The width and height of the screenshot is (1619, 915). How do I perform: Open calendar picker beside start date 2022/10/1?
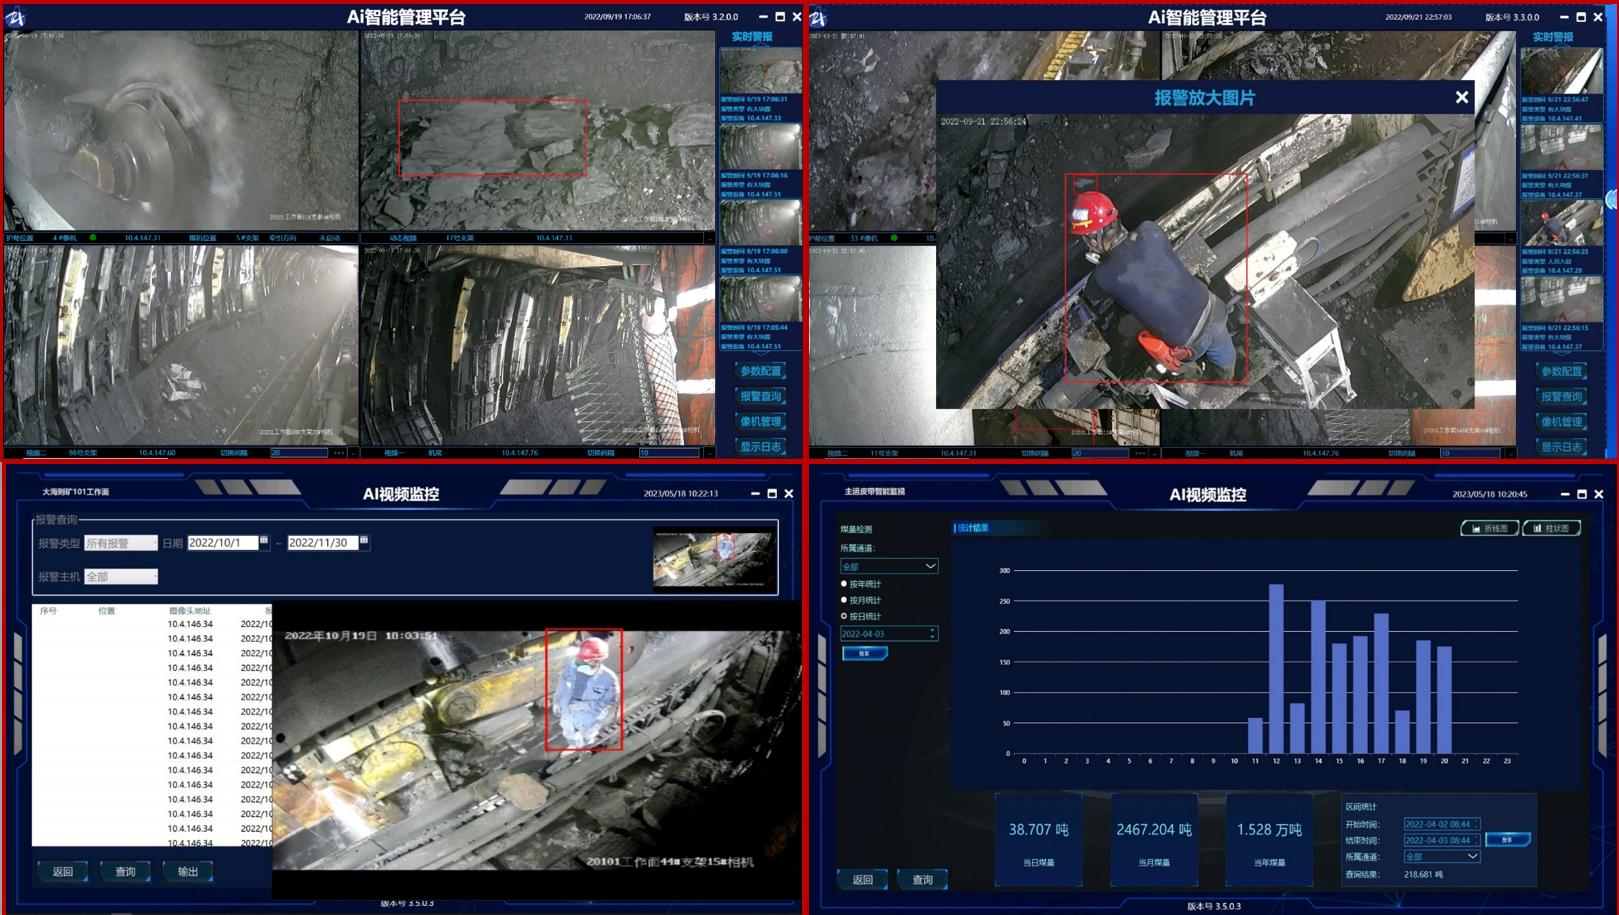point(264,541)
